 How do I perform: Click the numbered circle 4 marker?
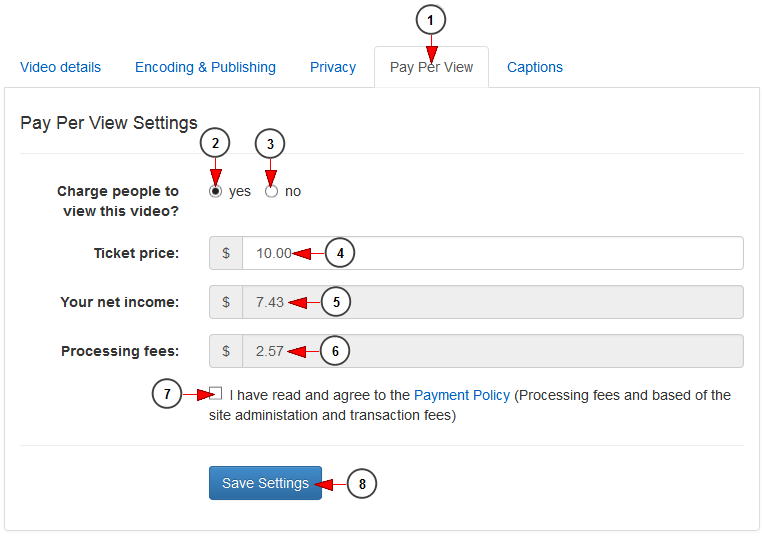(340, 253)
